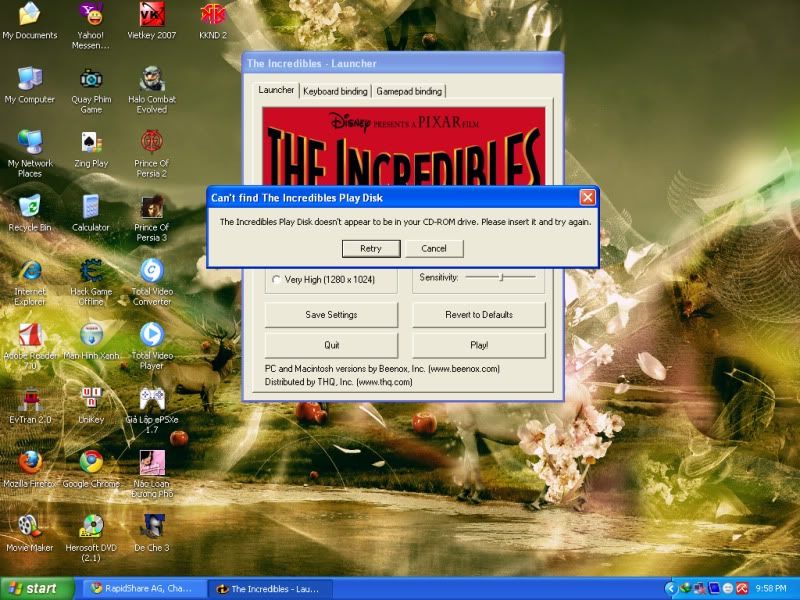Cancel the Play Disk error dialog
Viewport: 800px width, 600px height.
coord(434,248)
